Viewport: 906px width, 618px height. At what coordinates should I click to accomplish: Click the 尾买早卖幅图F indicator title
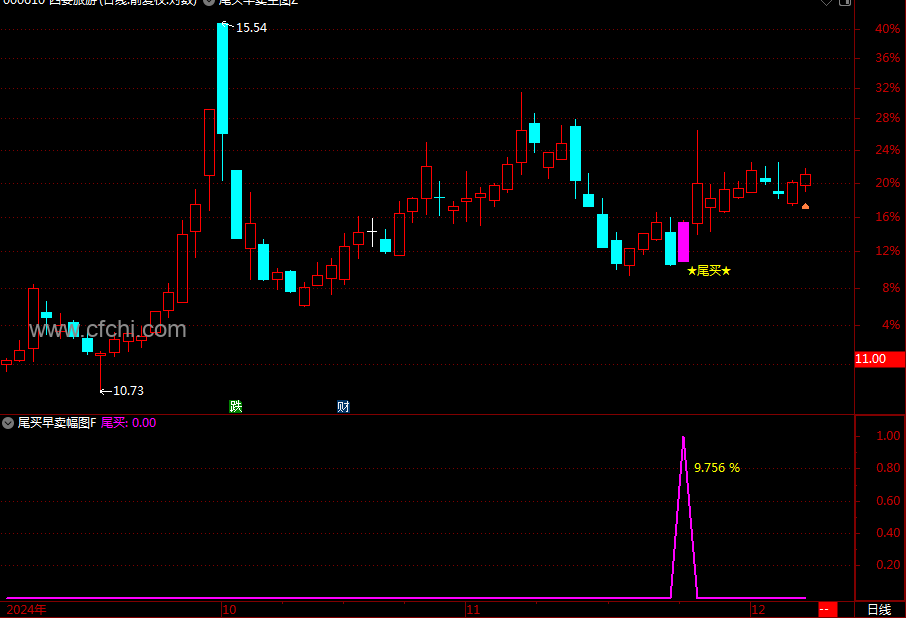pos(57,423)
